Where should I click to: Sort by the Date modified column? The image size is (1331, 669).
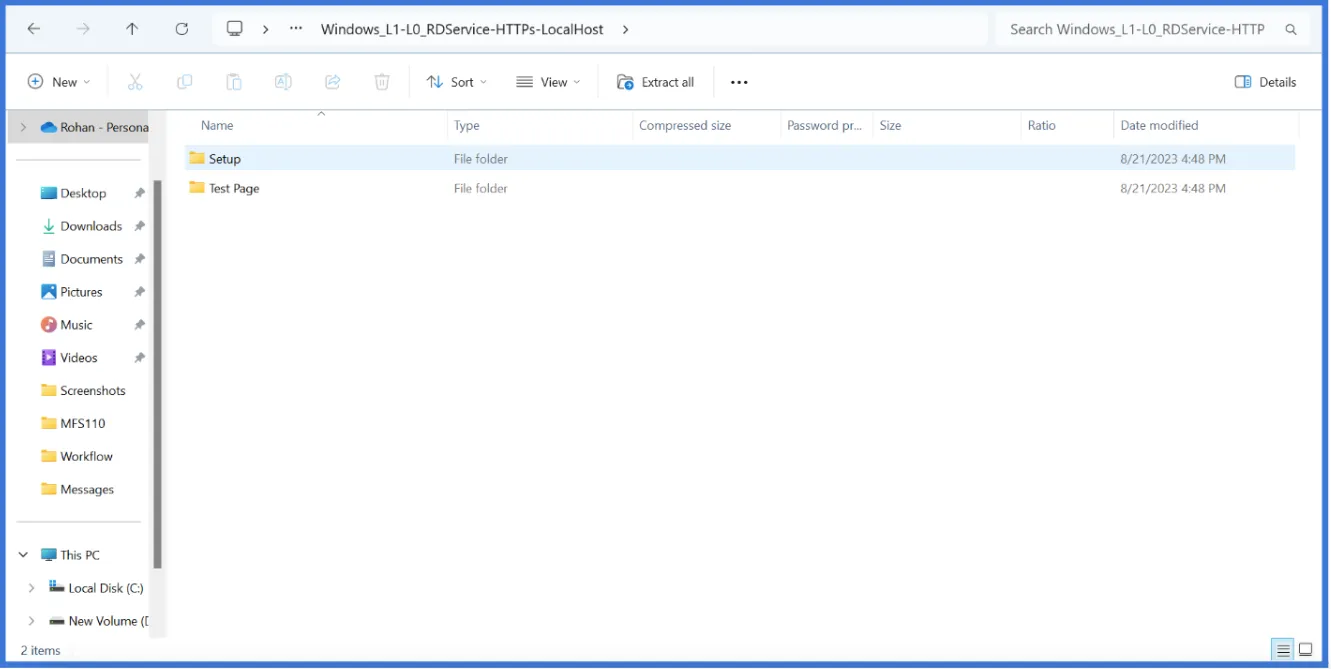tap(1159, 125)
